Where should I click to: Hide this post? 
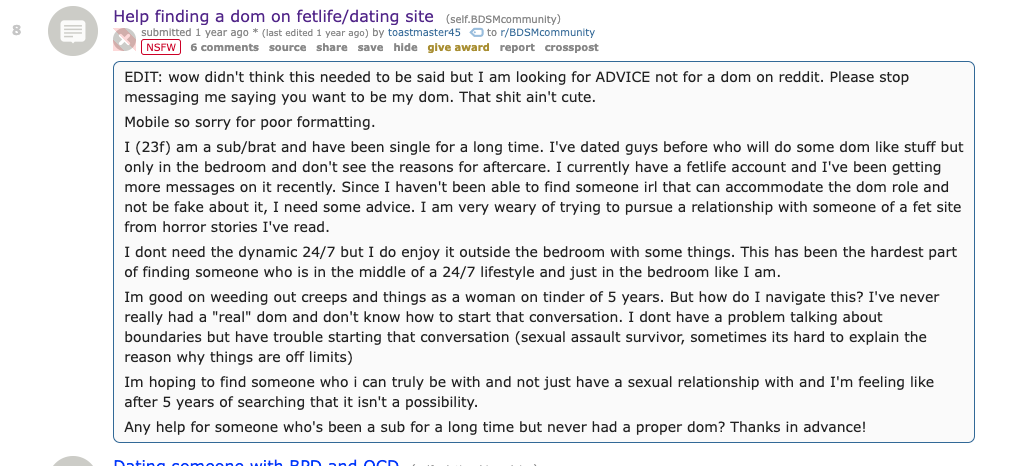click(x=405, y=47)
